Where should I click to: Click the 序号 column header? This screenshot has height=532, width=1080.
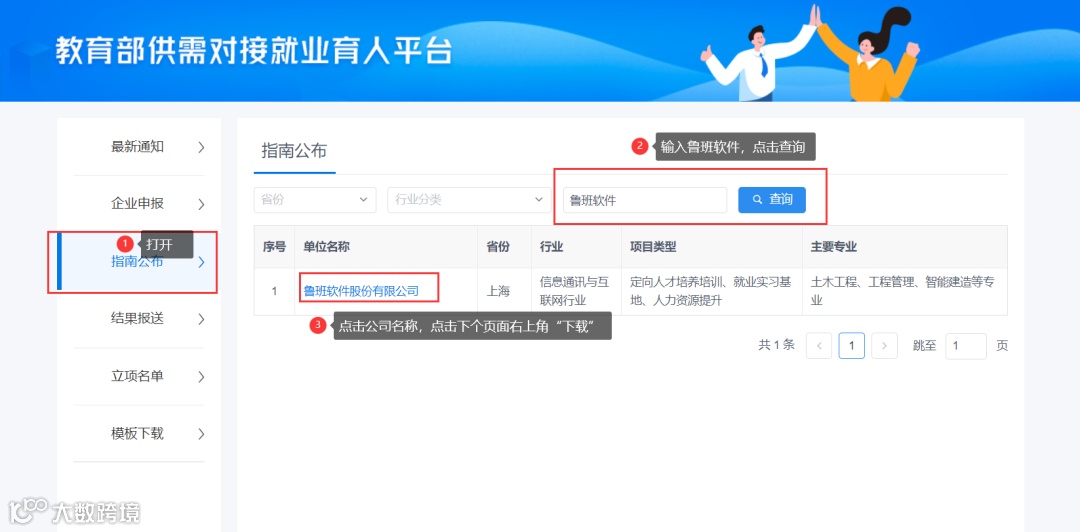pyautogui.click(x=274, y=247)
